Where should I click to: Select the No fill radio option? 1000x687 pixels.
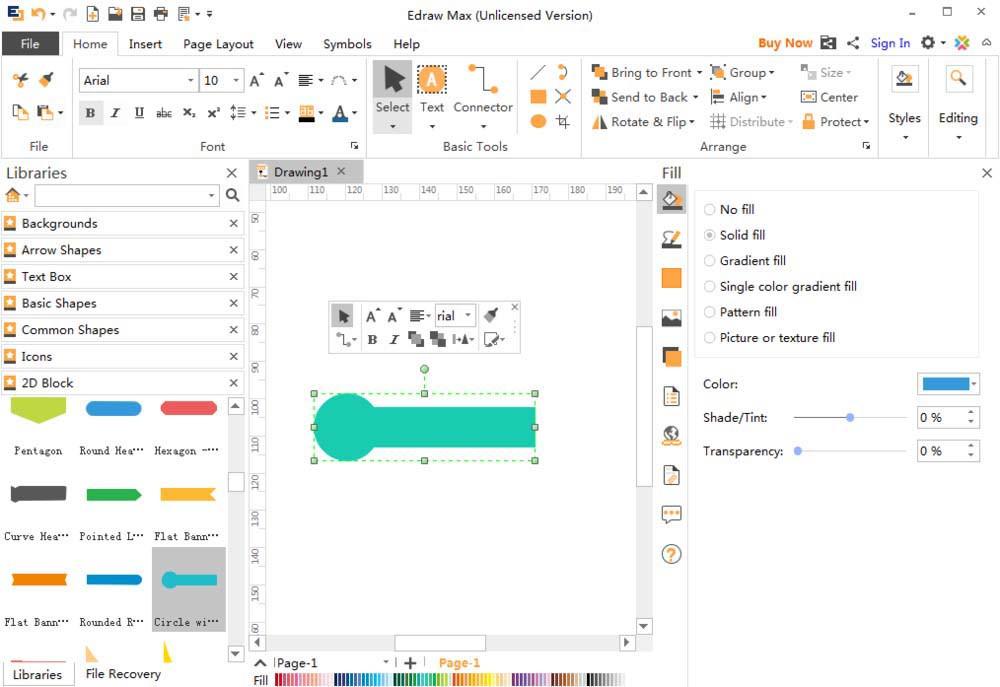(x=710, y=210)
